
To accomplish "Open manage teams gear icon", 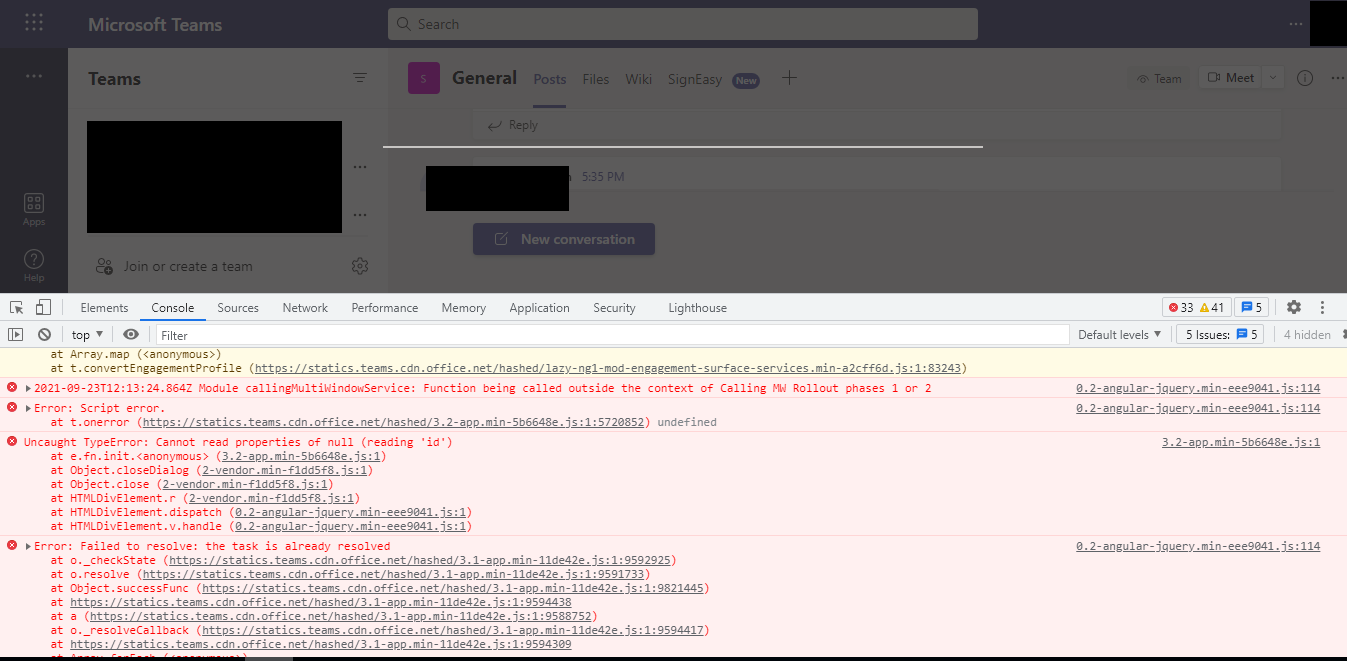I will (x=360, y=266).
